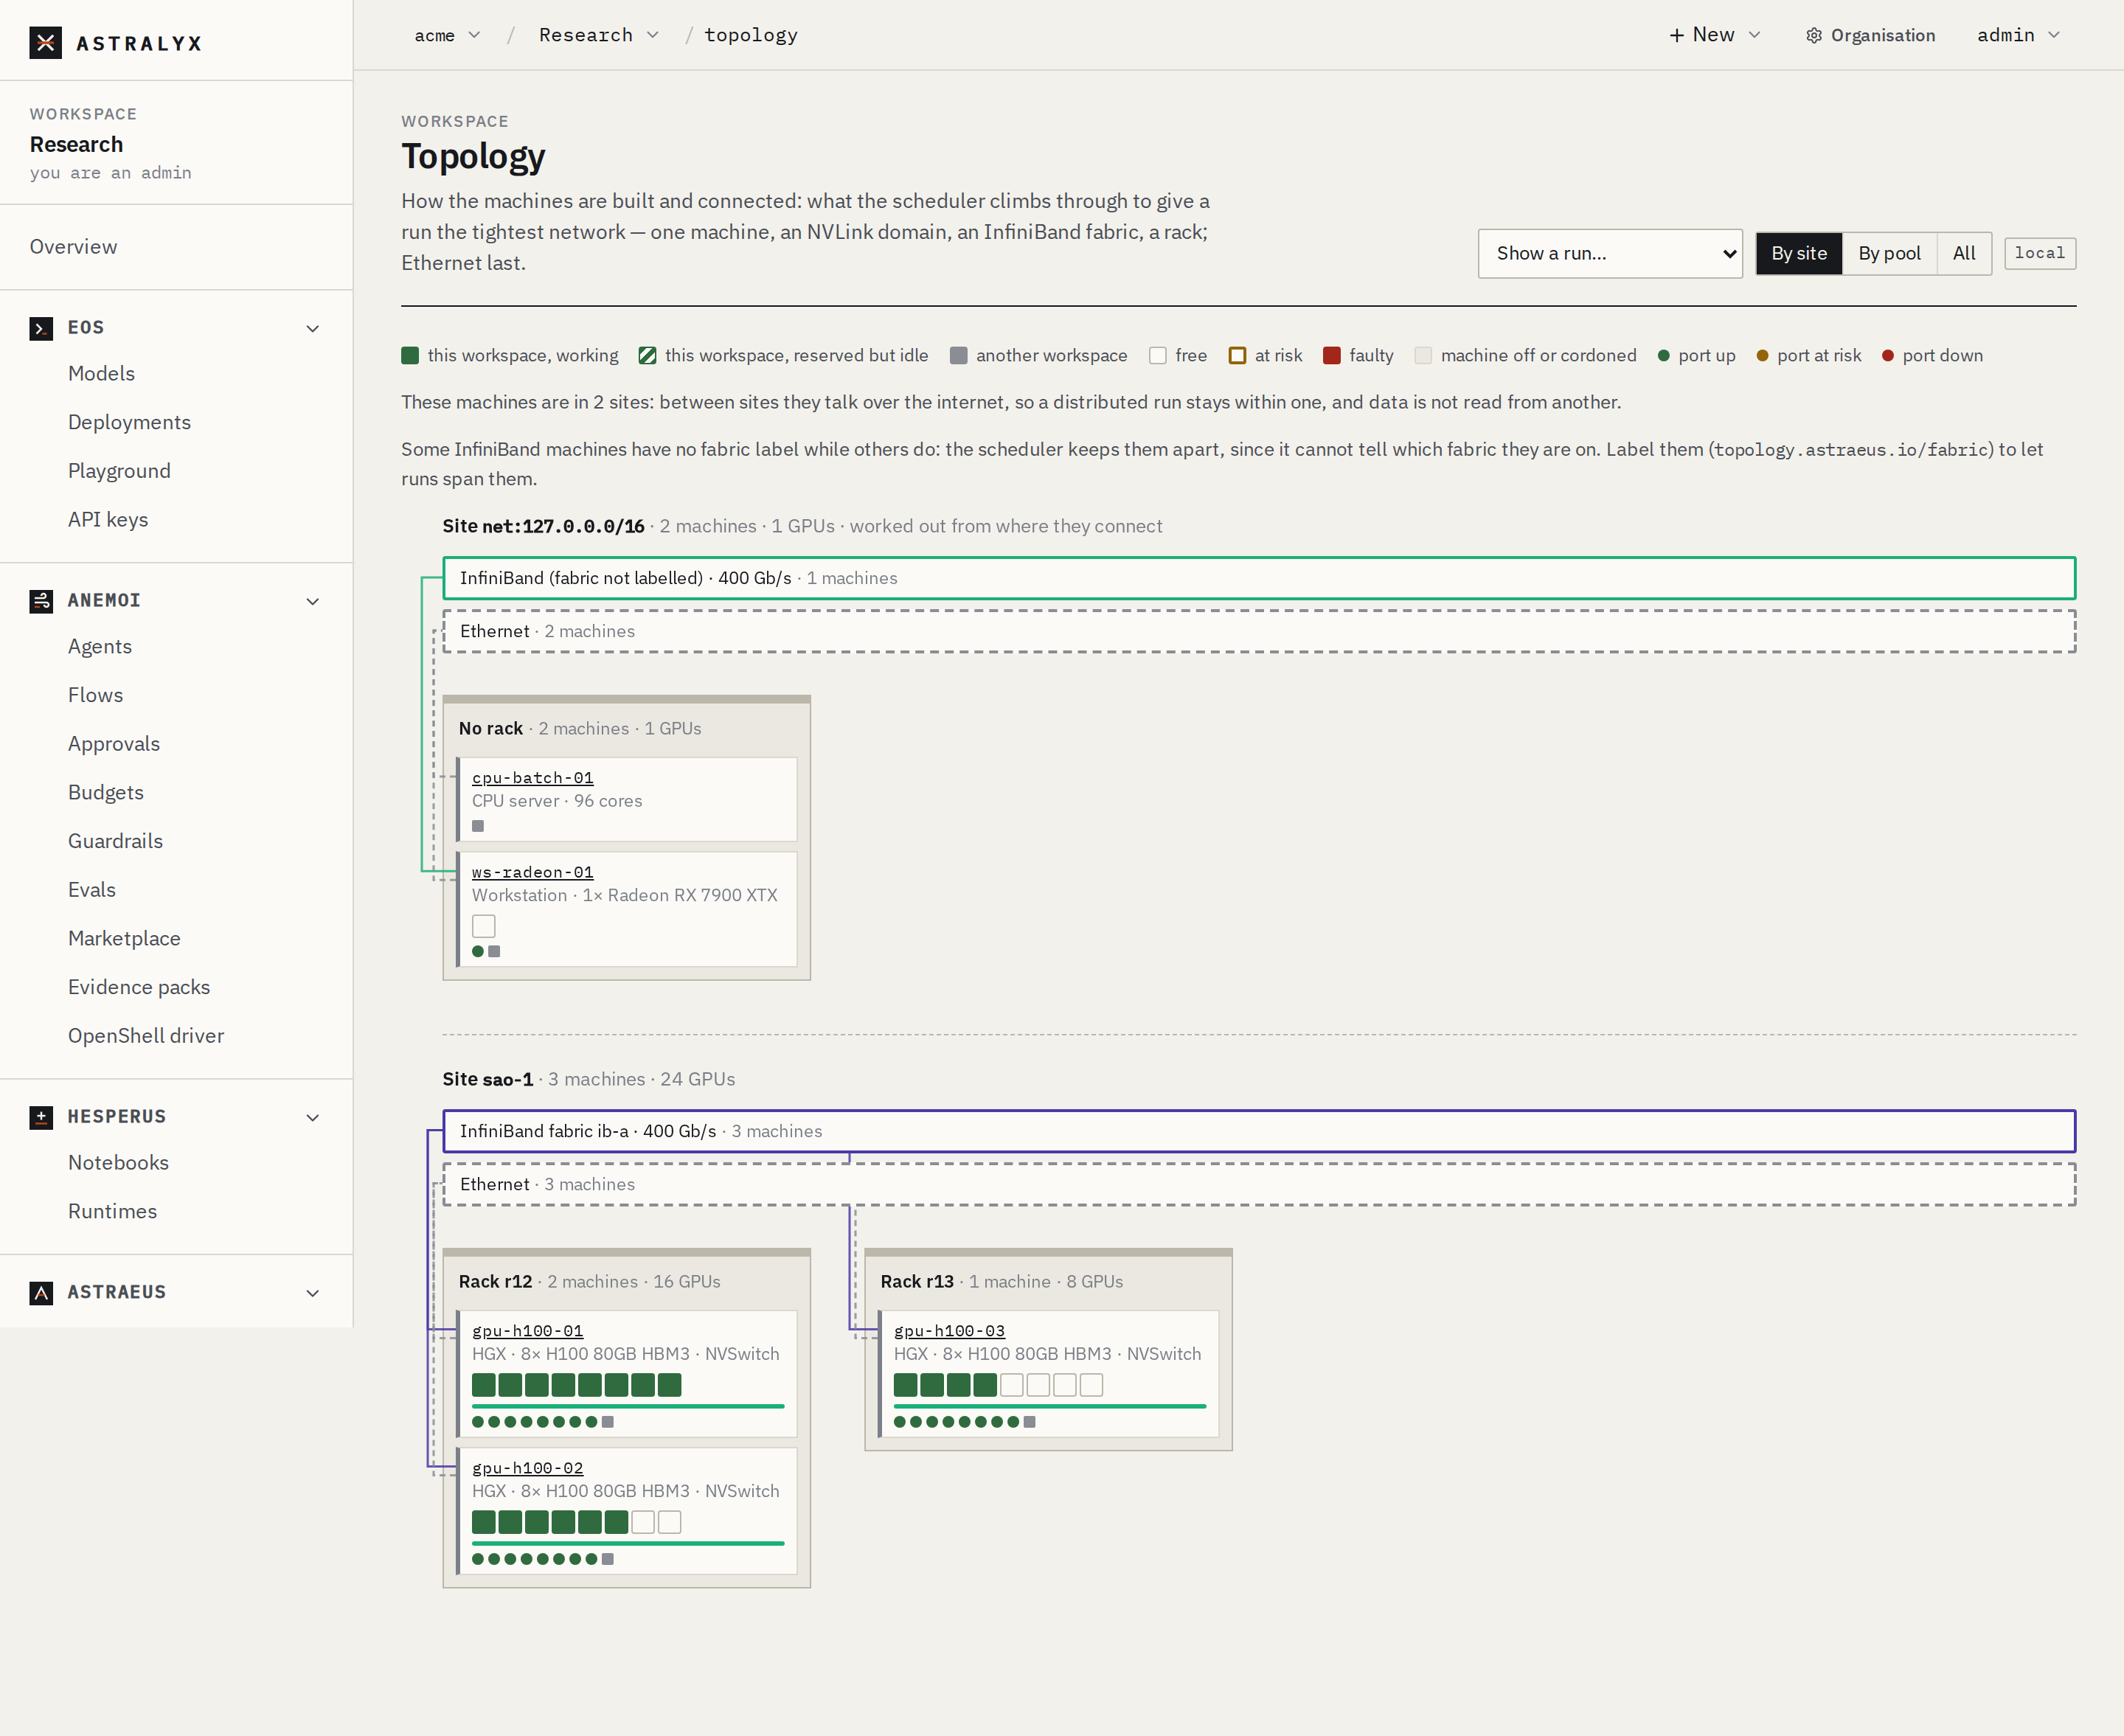The width and height of the screenshot is (2124, 1736).
Task: Open the gpu-h100-02 machine link
Action: (528, 1468)
